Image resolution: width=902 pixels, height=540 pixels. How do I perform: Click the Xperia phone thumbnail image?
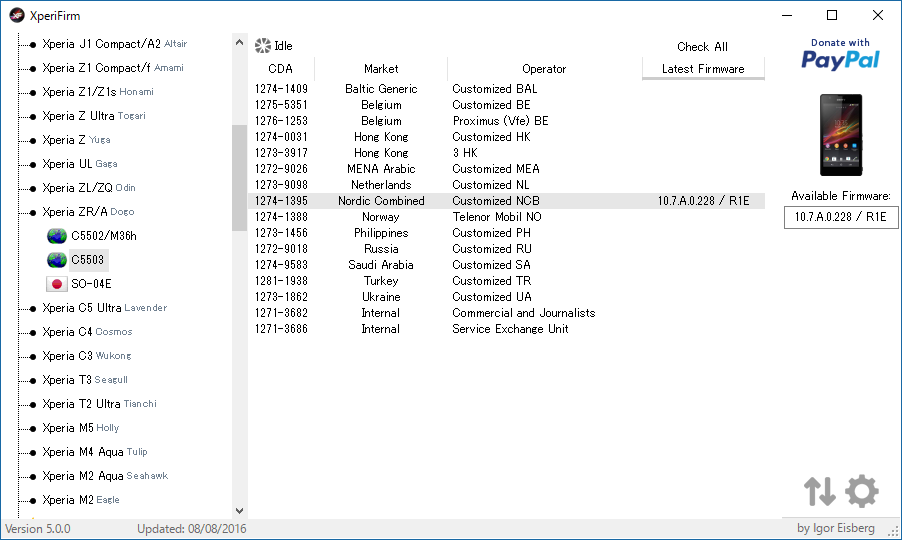841,135
